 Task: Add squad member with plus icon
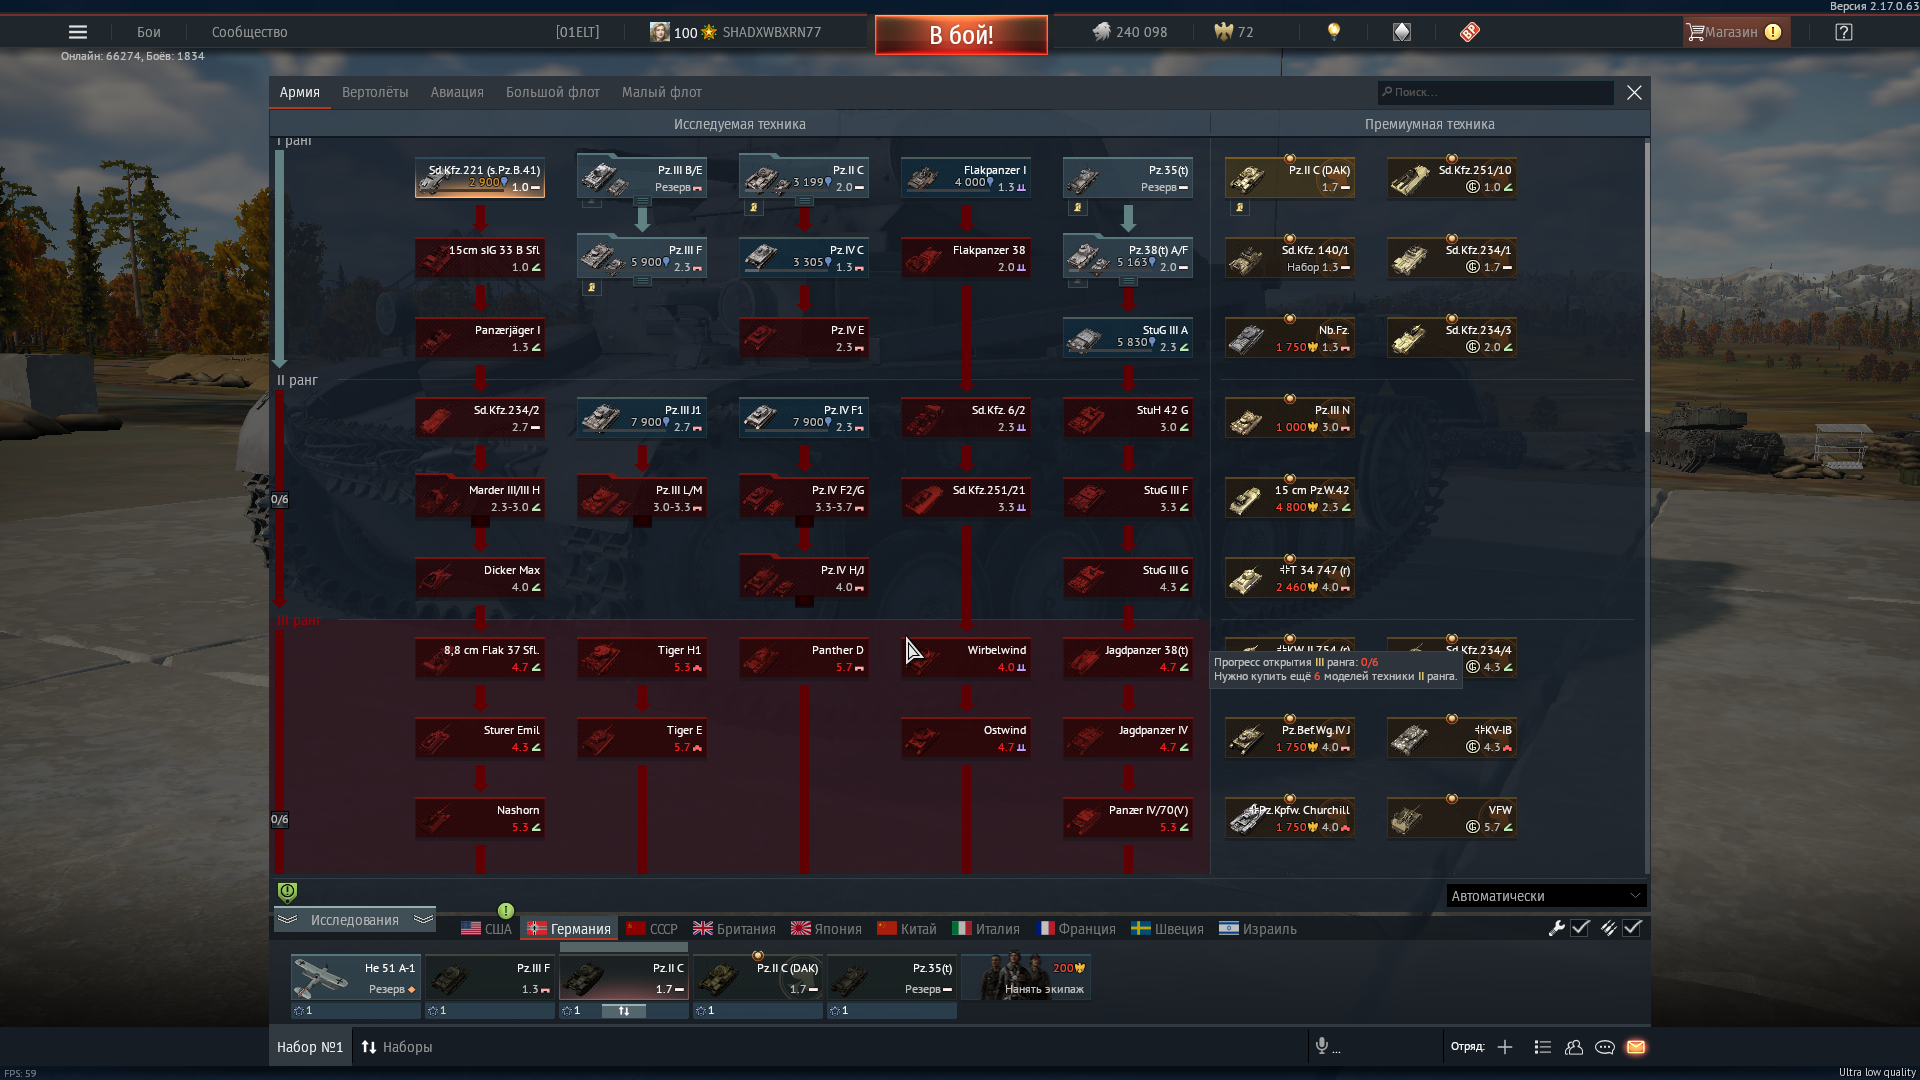click(1505, 1047)
